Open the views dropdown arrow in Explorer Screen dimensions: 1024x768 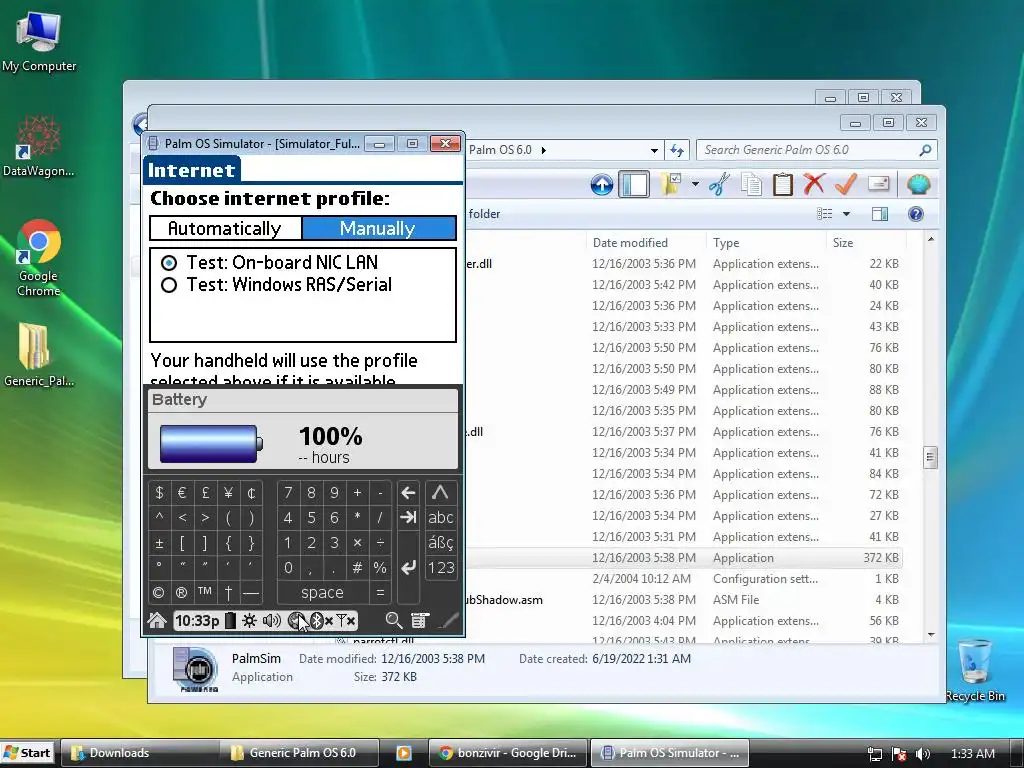846,214
